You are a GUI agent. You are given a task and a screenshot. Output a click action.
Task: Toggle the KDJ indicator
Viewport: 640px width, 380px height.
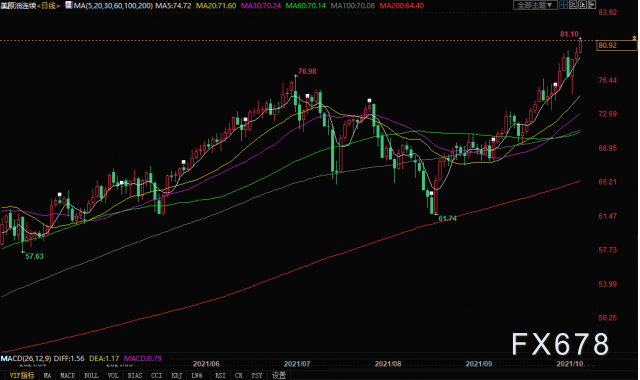(176, 375)
